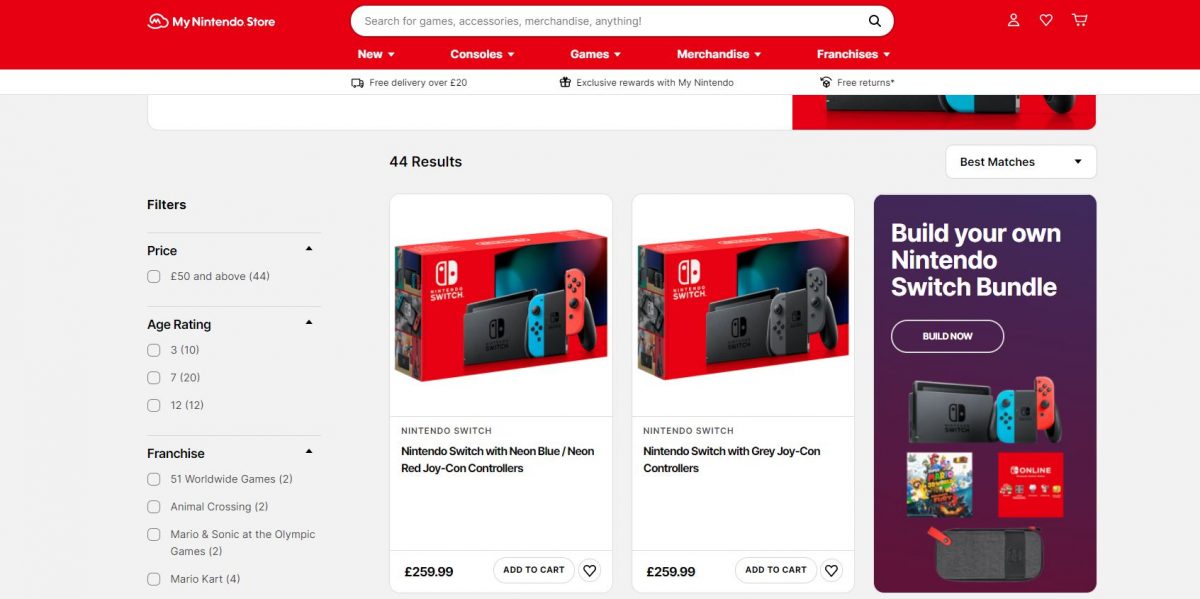Favourite the Grey Joy-Con Switch with heart
Image resolution: width=1200 pixels, height=599 pixels.
coord(832,570)
